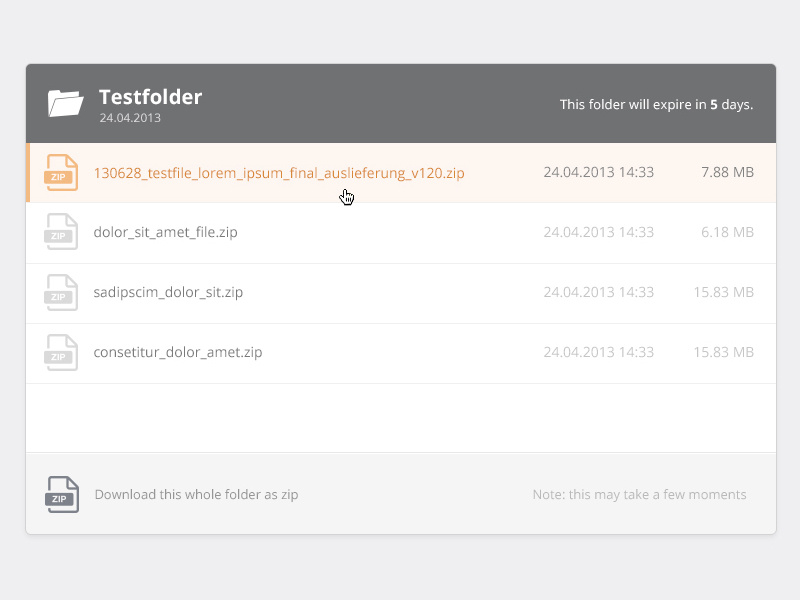The height and width of the screenshot is (600, 800).
Task: Click the ZIP icon beside consetitur_dolor_amet.zip
Action: [x=61, y=352]
